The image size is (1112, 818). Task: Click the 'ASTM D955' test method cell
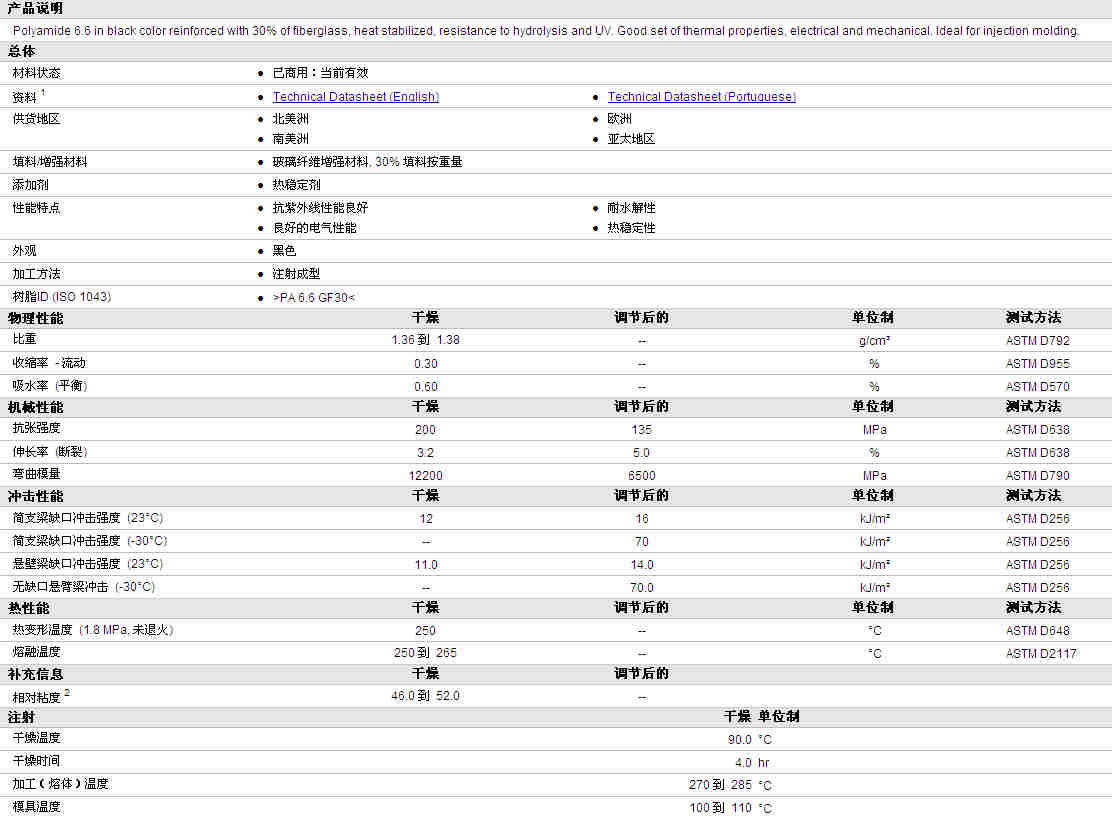[1038, 363]
